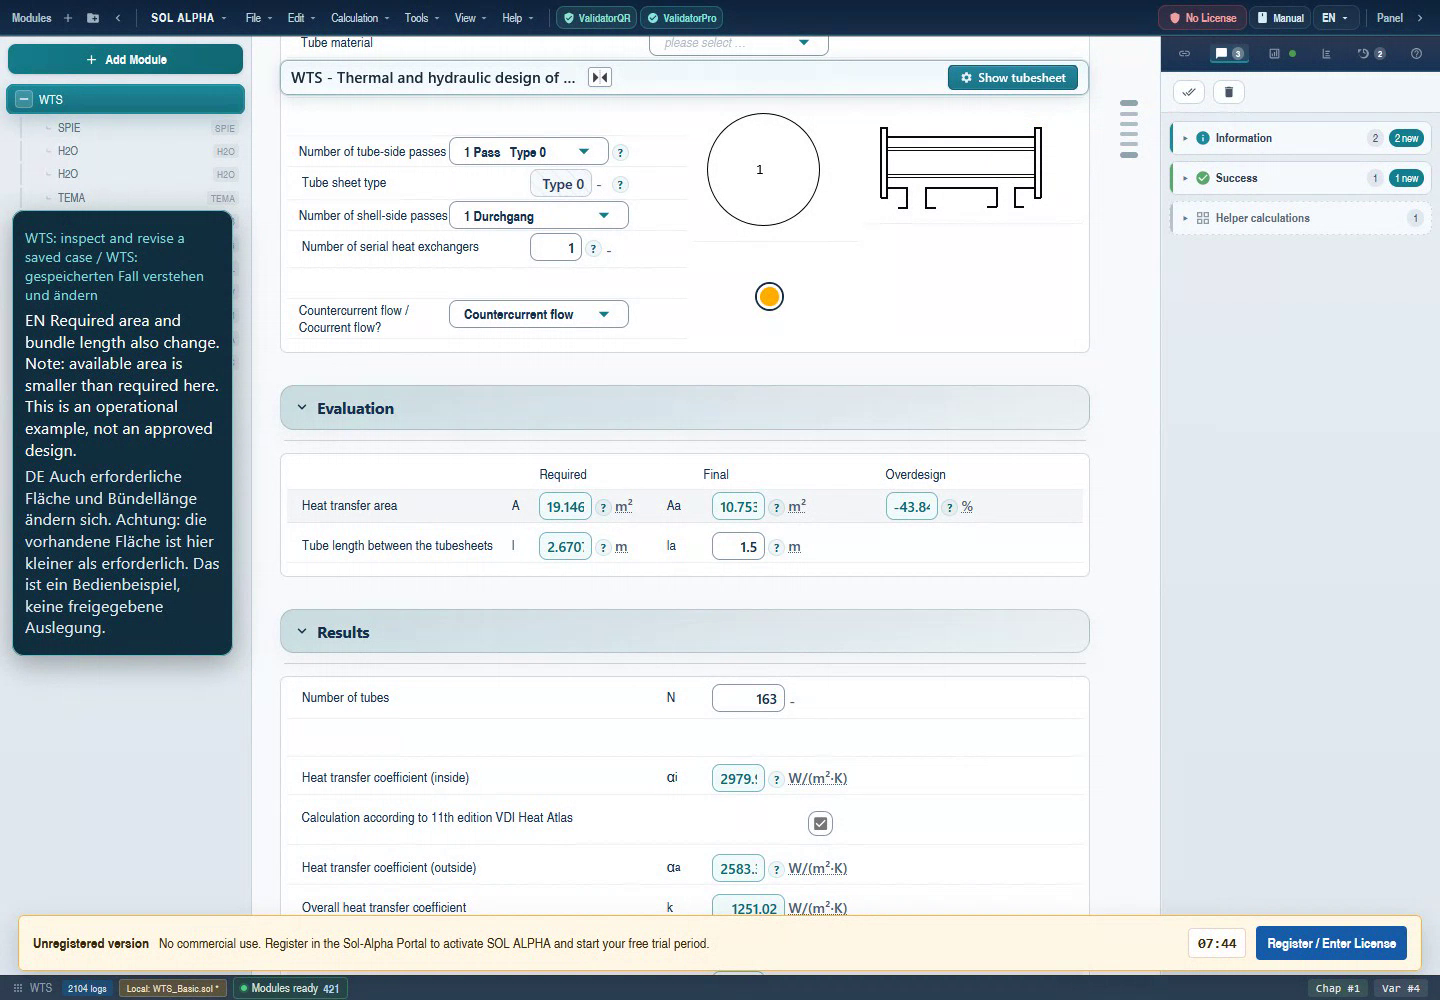
Task: Click the heat exchanger schematic drawing
Action: click(x=961, y=168)
